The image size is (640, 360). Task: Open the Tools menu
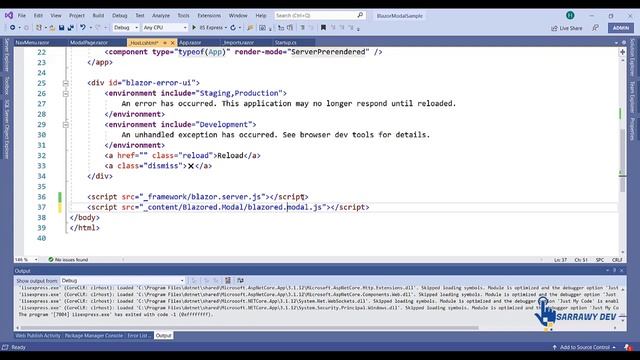point(183,16)
